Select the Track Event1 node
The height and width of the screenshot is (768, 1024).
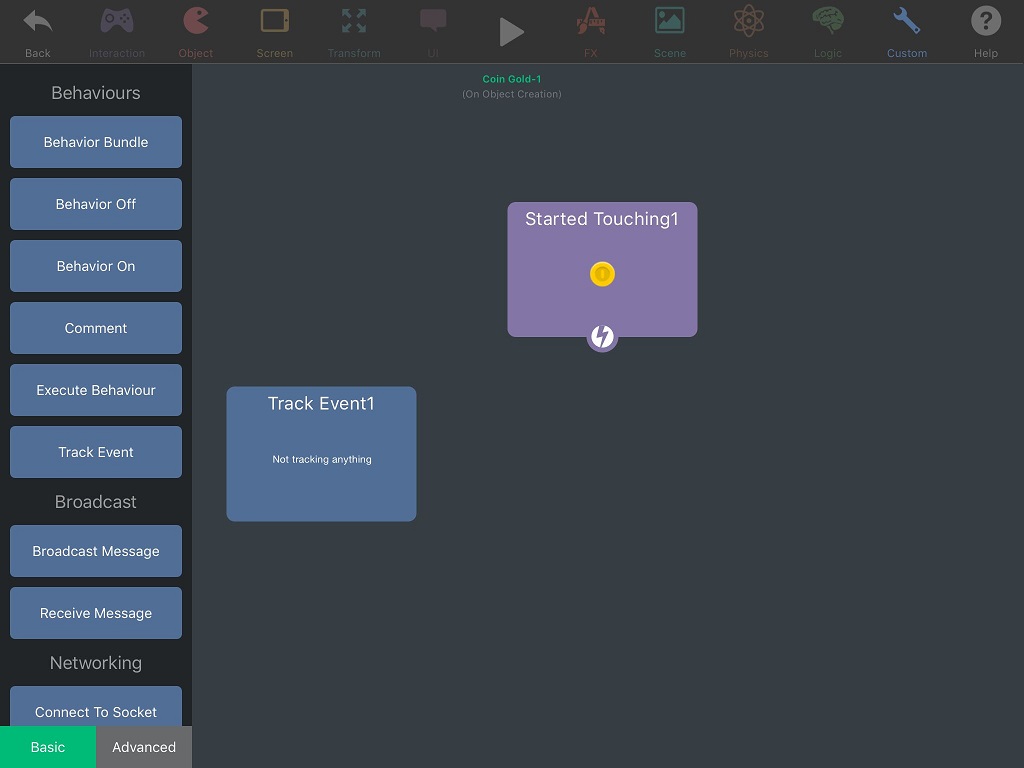point(321,454)
